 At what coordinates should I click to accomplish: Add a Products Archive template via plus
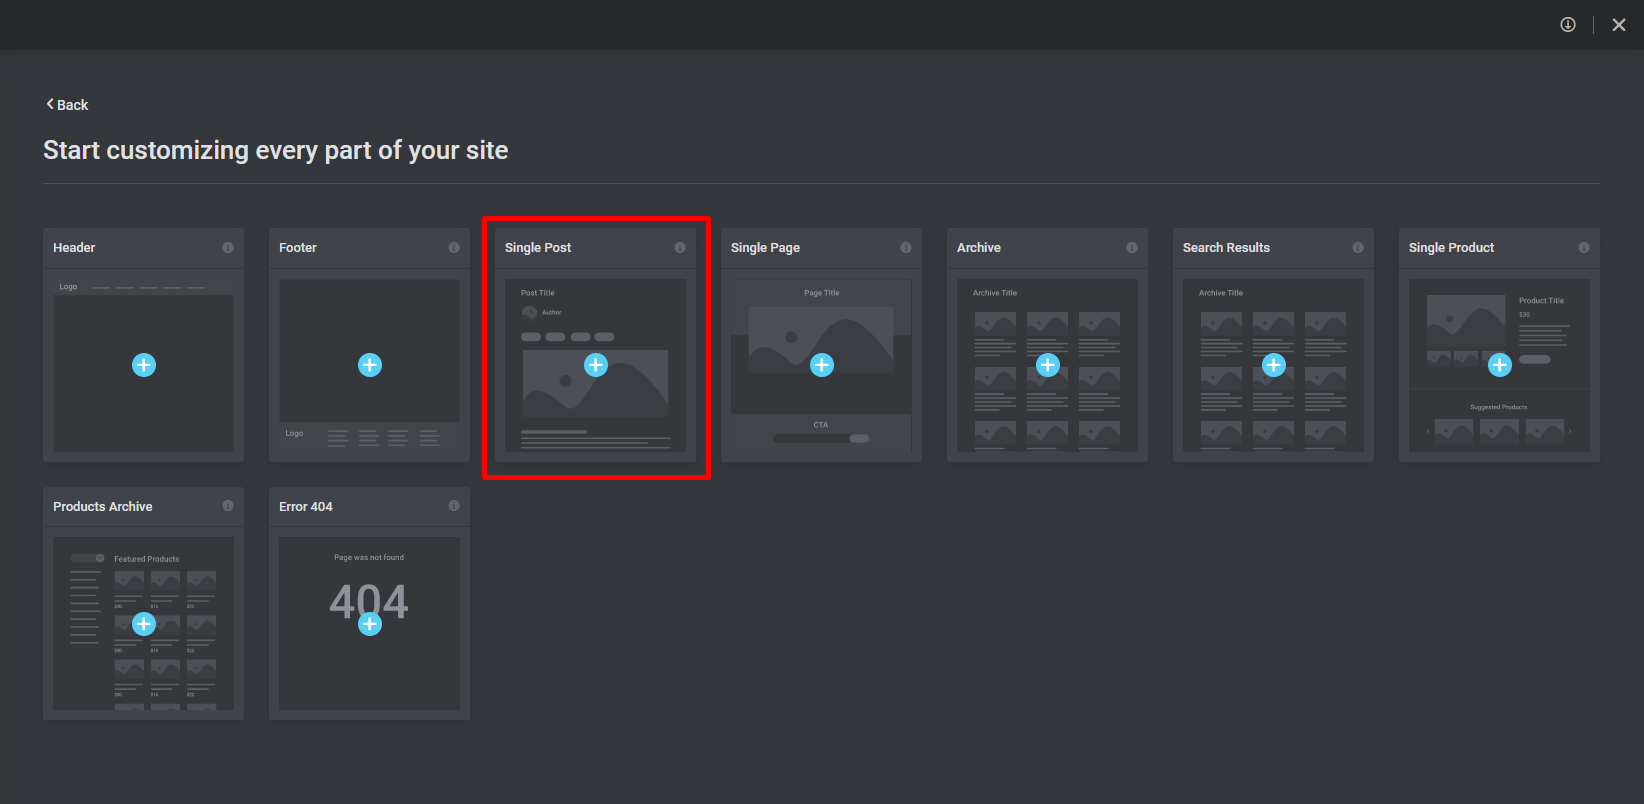[x=144, y=624]
